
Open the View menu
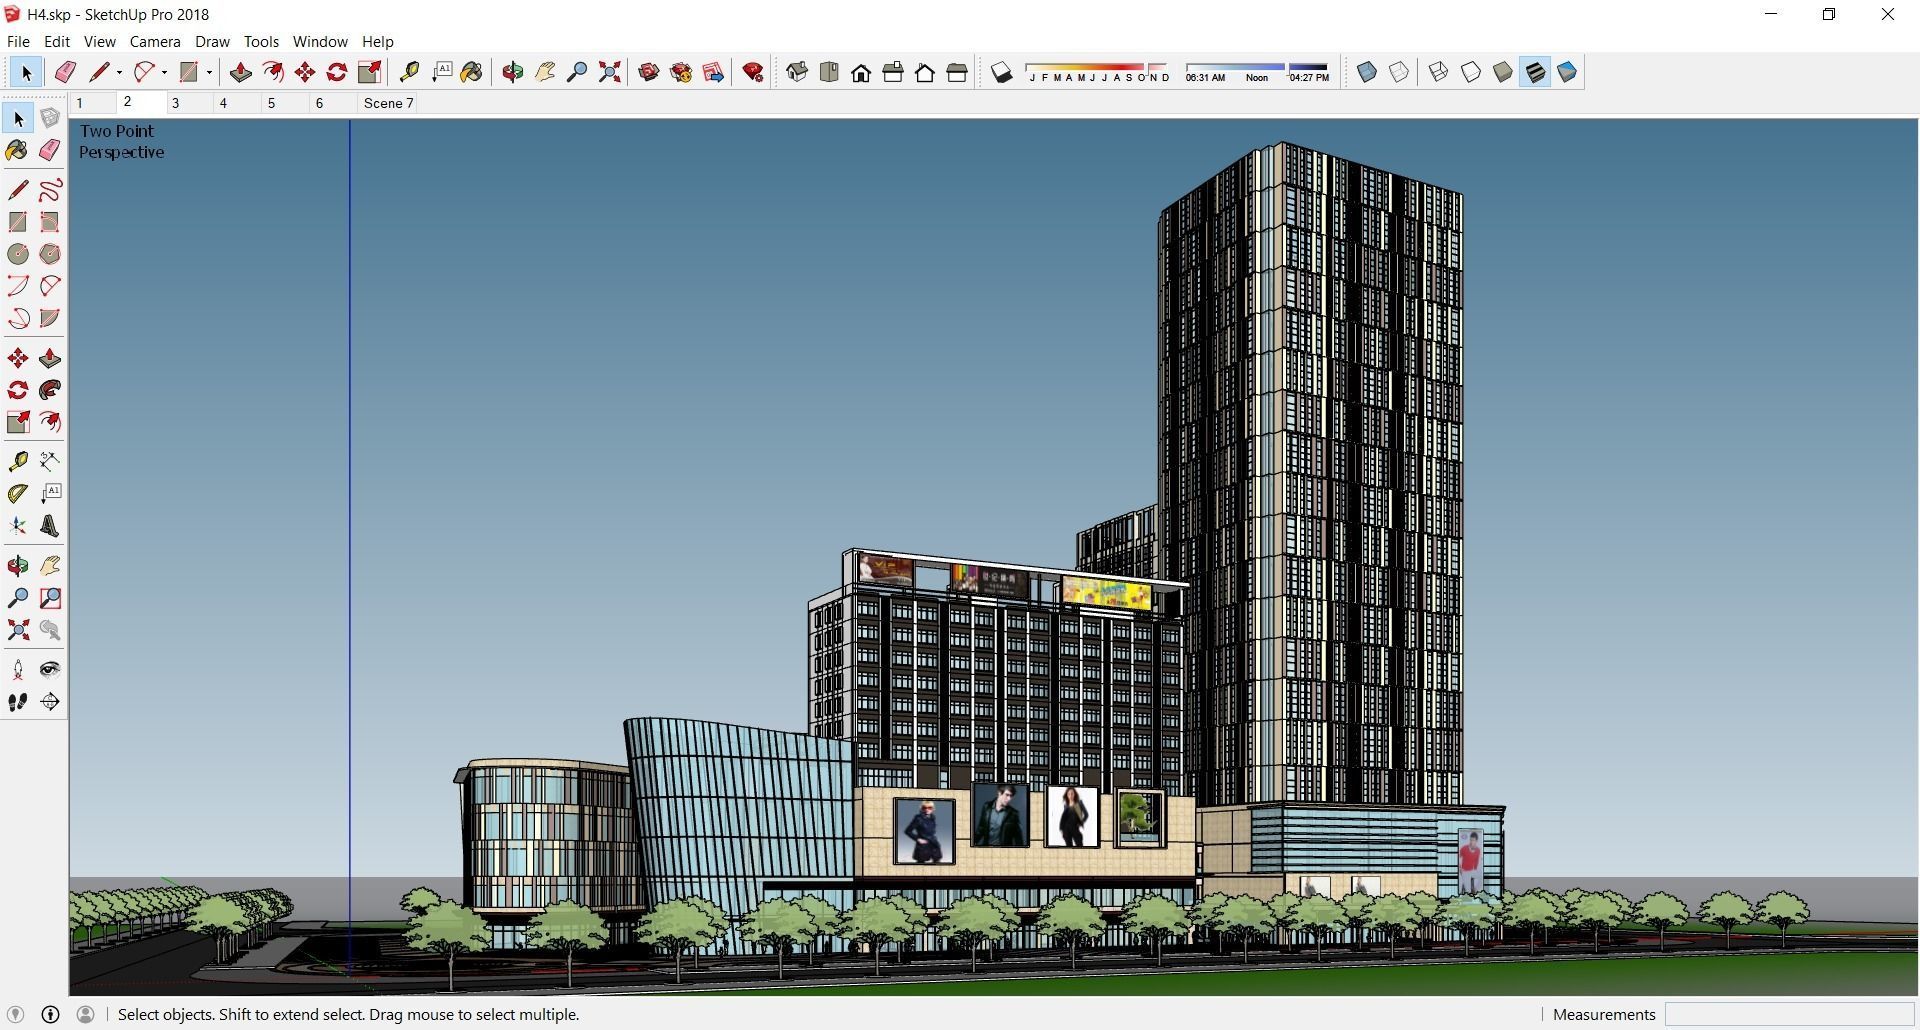coord(99,42)
